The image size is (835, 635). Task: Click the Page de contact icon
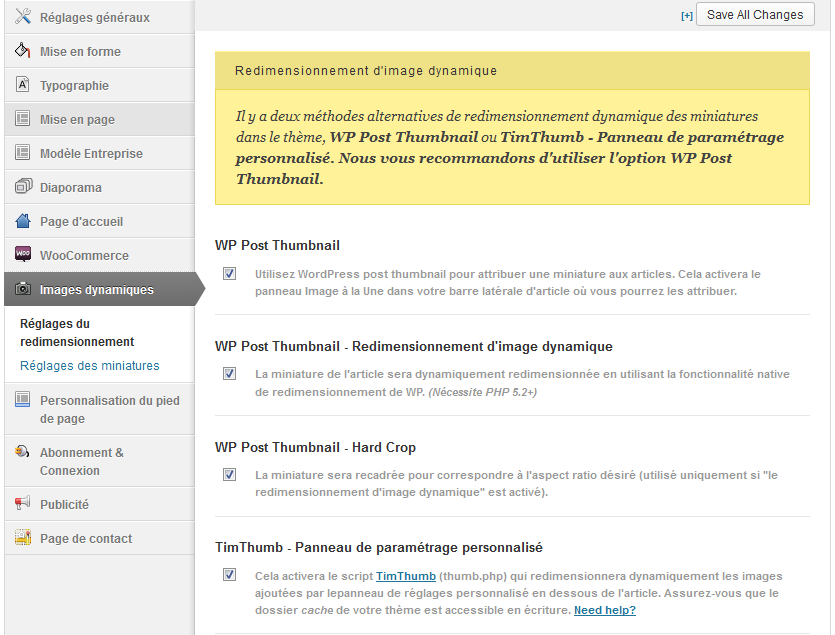click(22, 538)
